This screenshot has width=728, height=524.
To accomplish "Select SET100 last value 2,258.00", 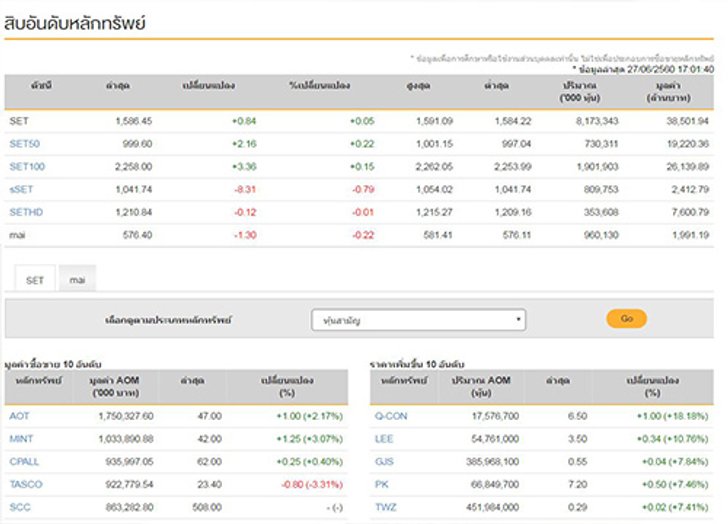I will 134,167.
